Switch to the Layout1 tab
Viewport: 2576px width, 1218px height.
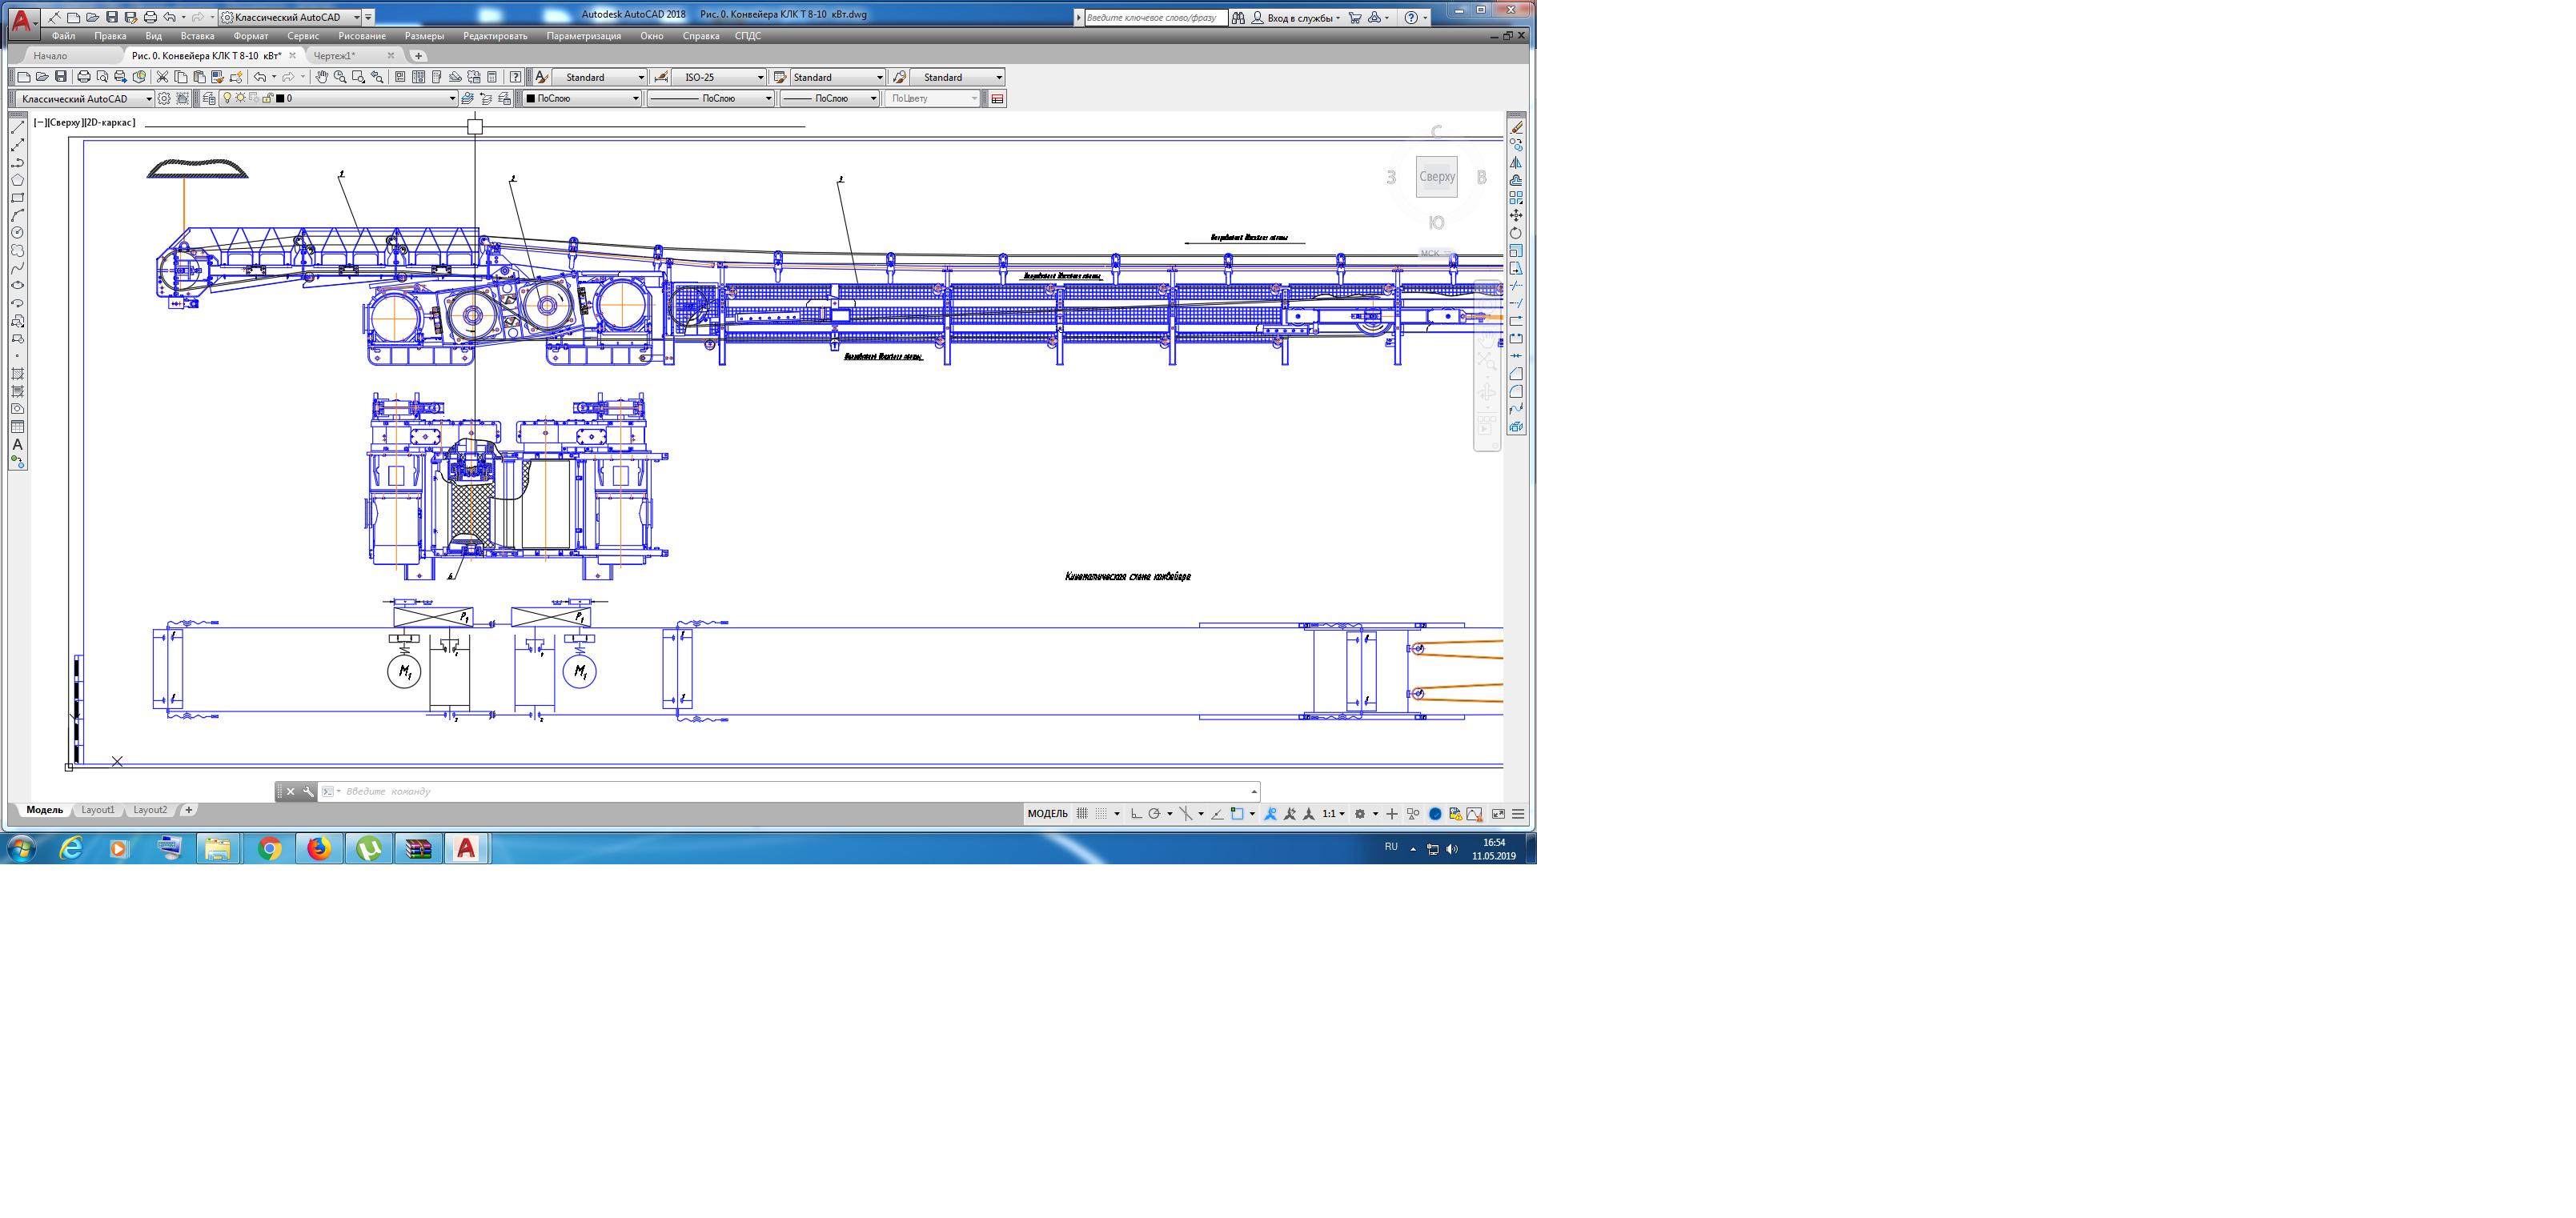98,810
